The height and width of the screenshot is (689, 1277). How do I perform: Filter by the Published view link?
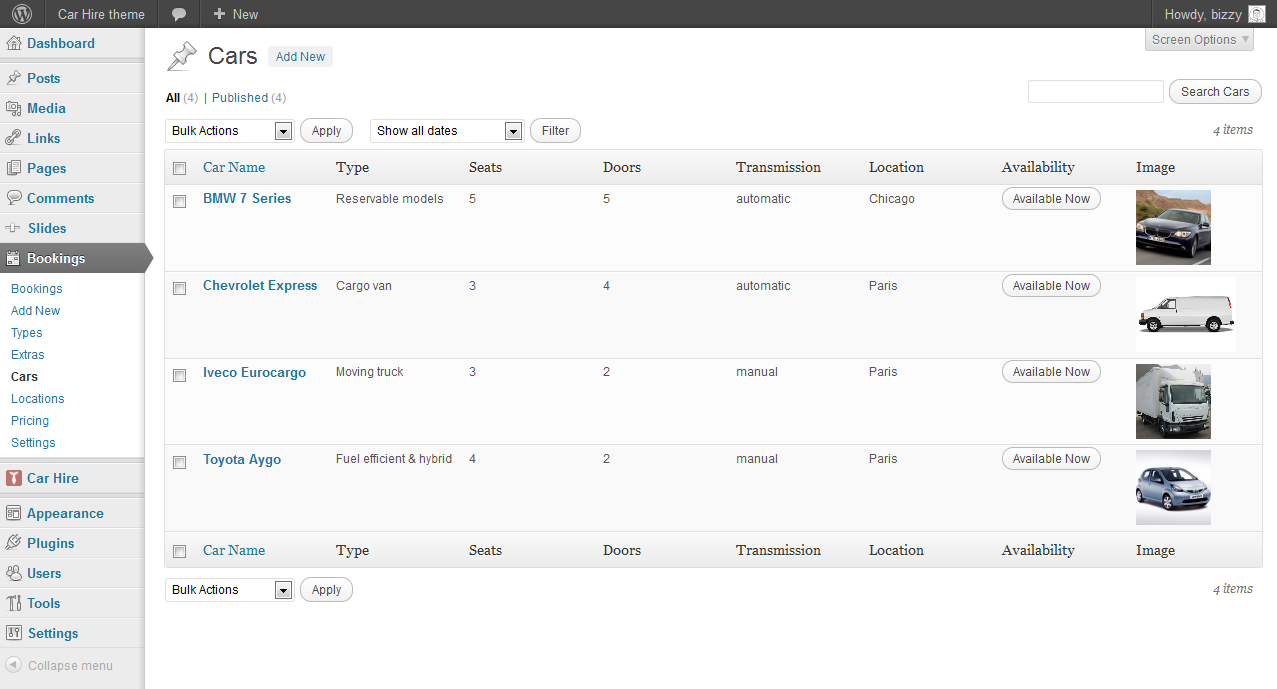click(x=240, y=98)
